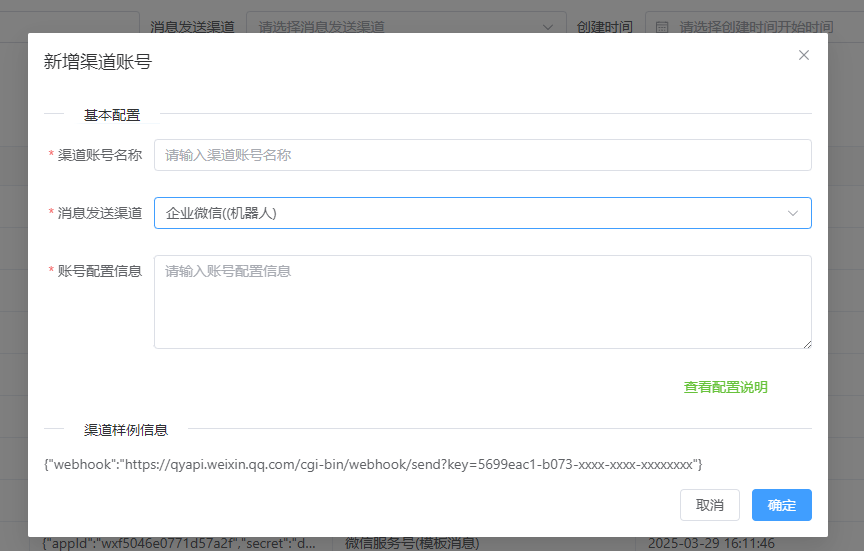Click the 取消 button
Image resolution: width=864 pixels, height=551 pixels.
tap(709, 505)
